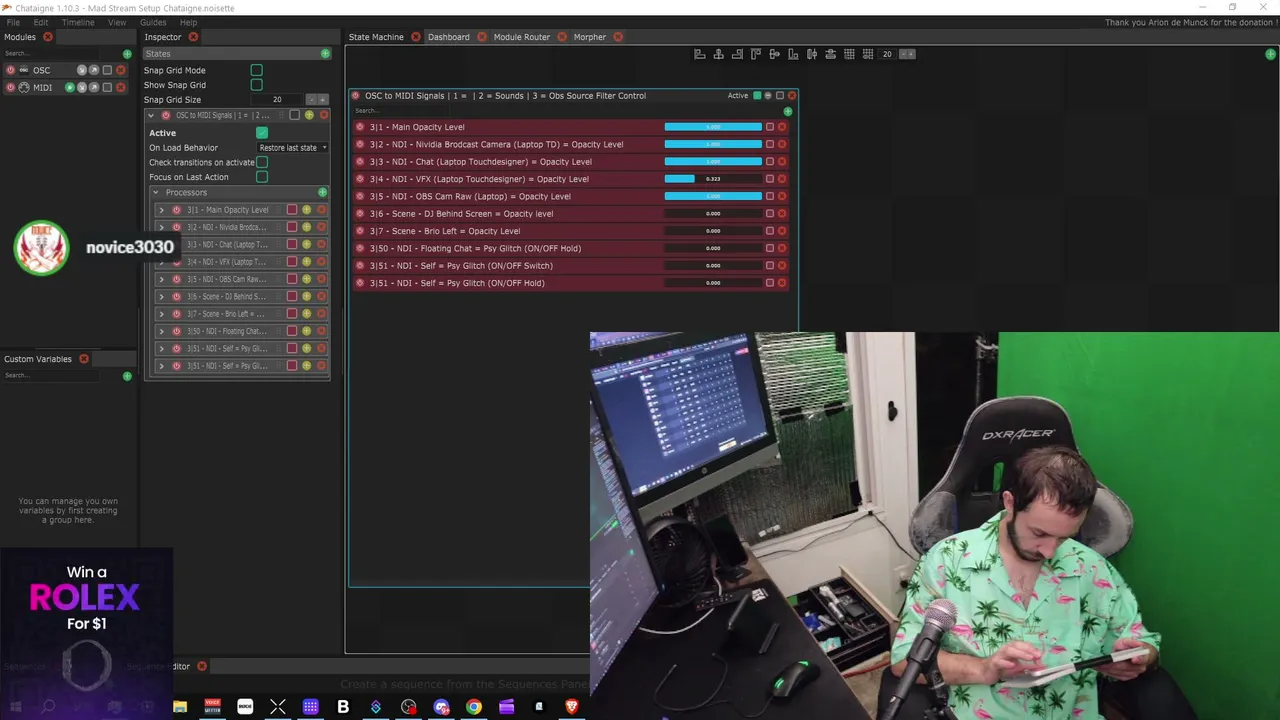Viewport: 1280px width, 720px height.
Task: Enable Show Snap Grid checkbox
Action: tap(257, 85)
